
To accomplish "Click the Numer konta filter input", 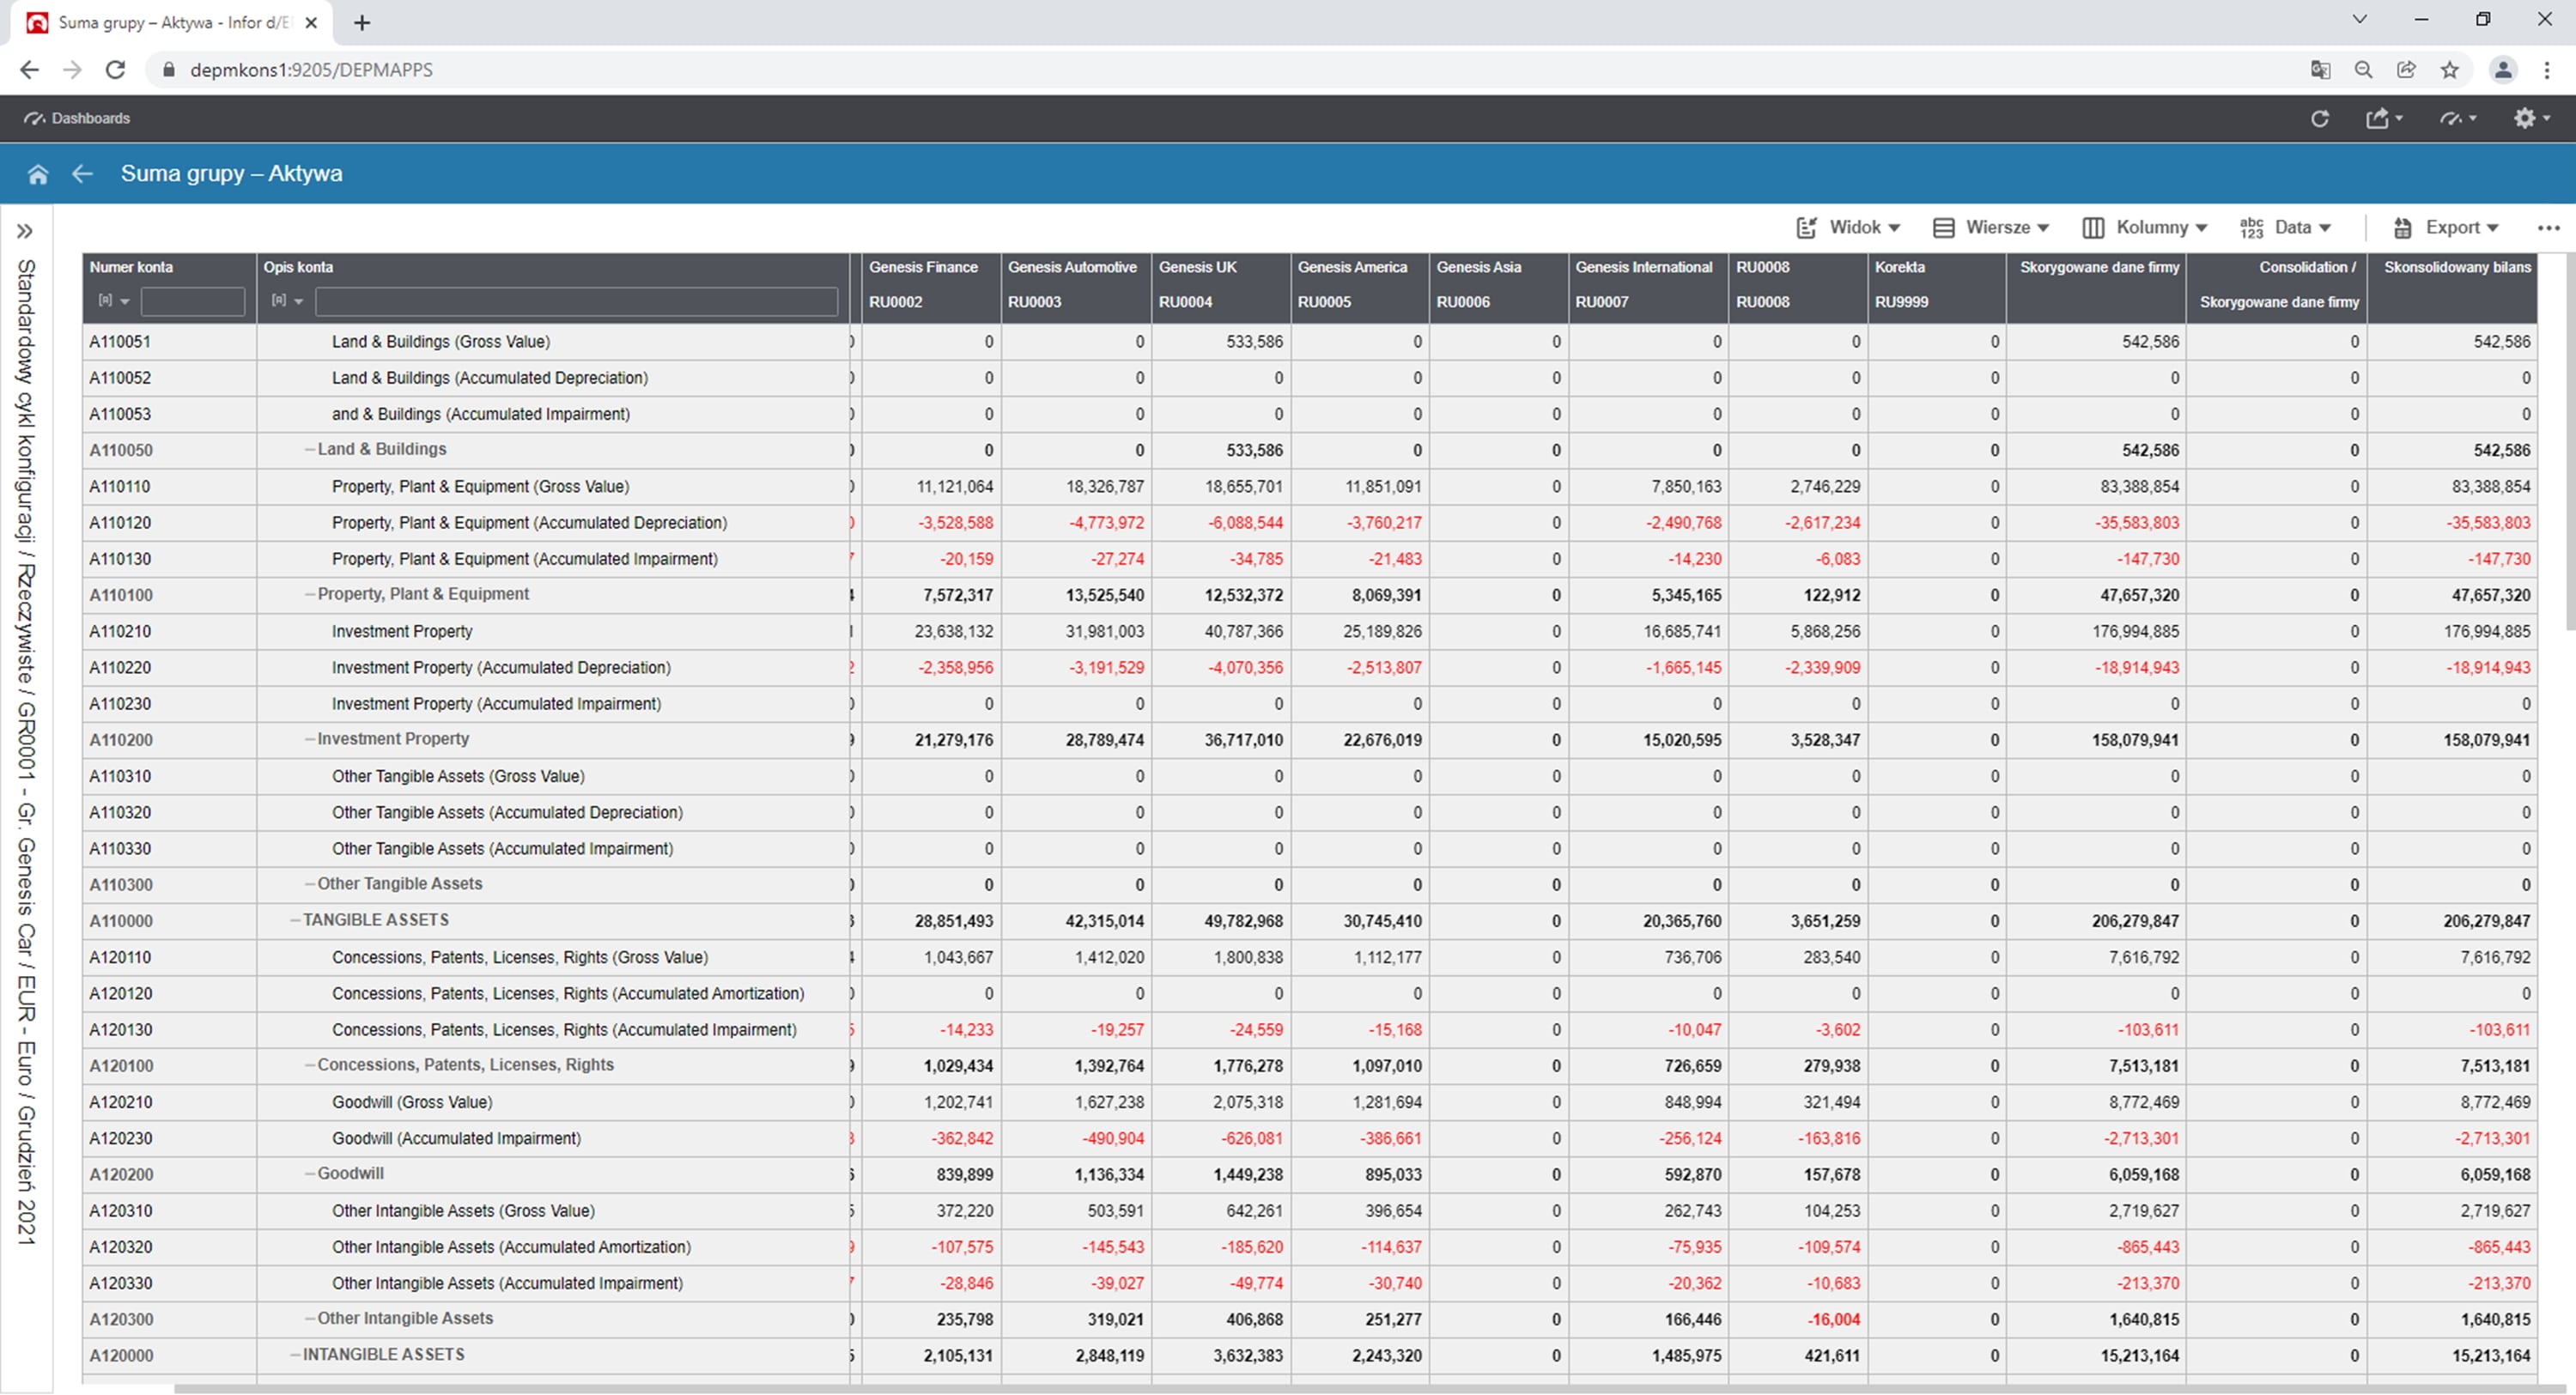I will click(x=192, y=301).
